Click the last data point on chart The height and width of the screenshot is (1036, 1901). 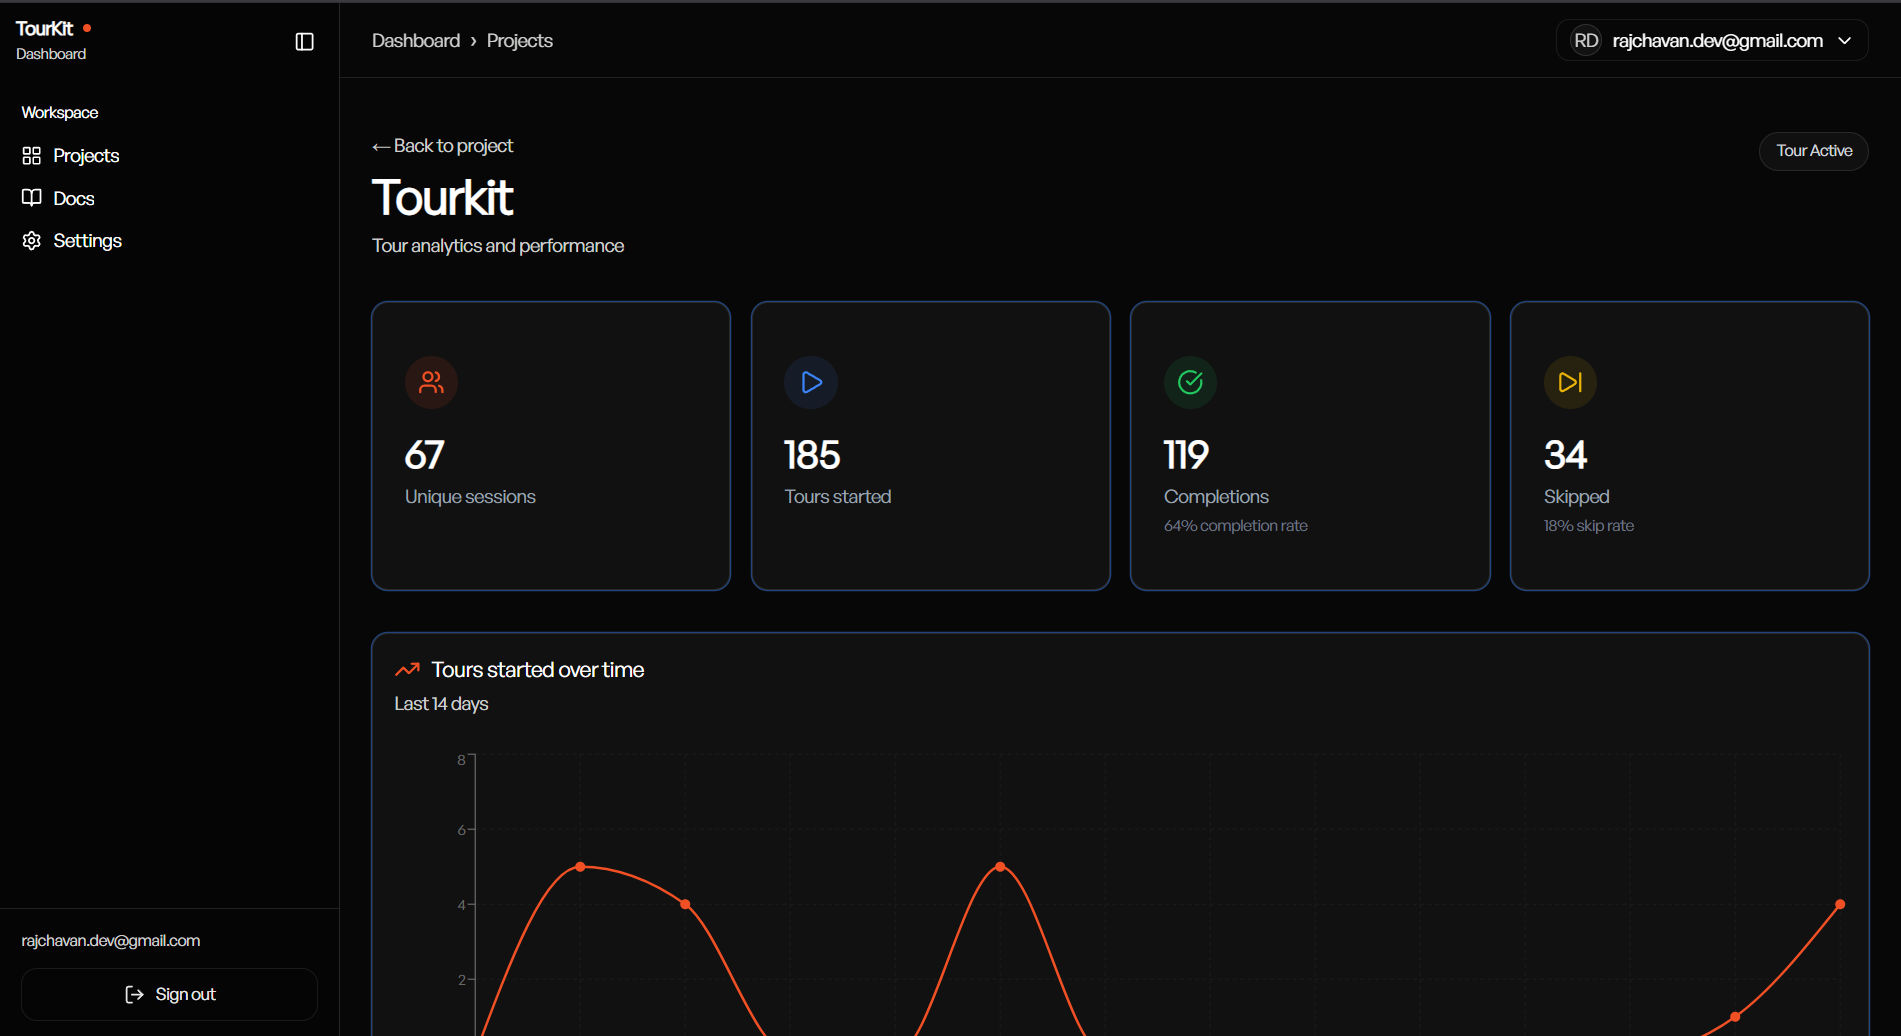point(1840,904)
